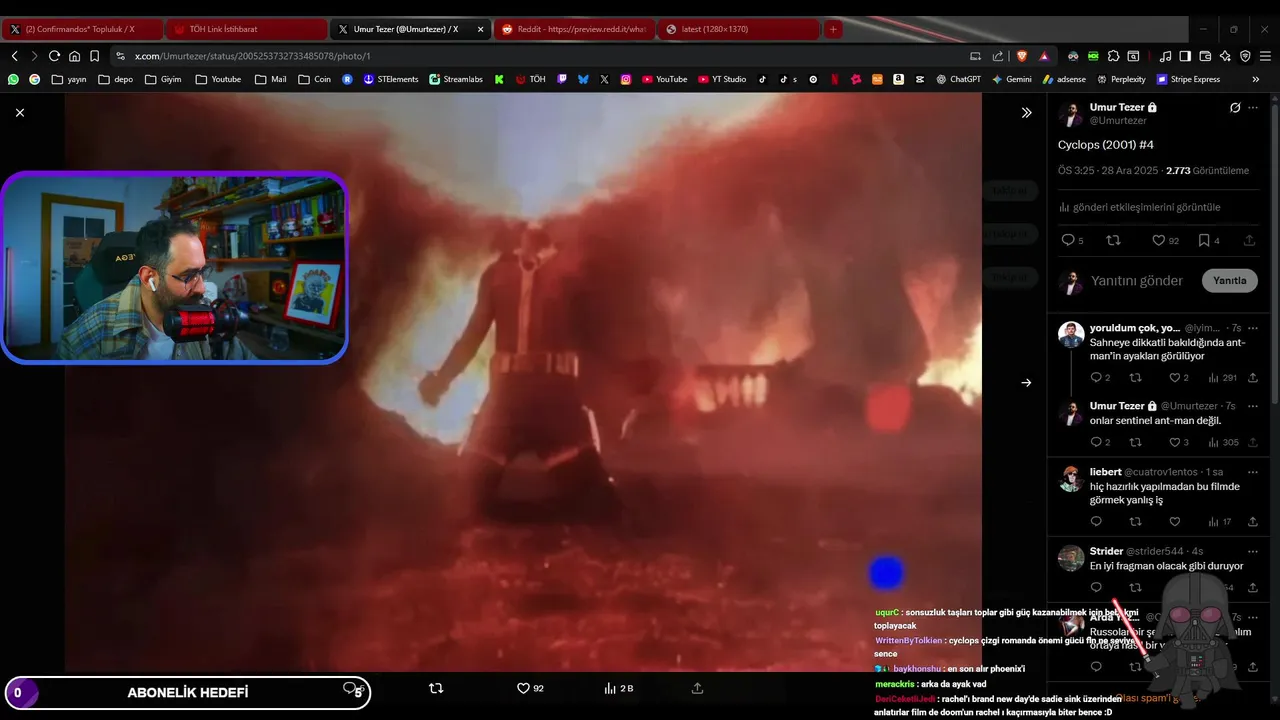This screenshot has height=720, width=1280.
Task: Bookmark the post showing 4 bookmarks
Action: coord(1205,240)
